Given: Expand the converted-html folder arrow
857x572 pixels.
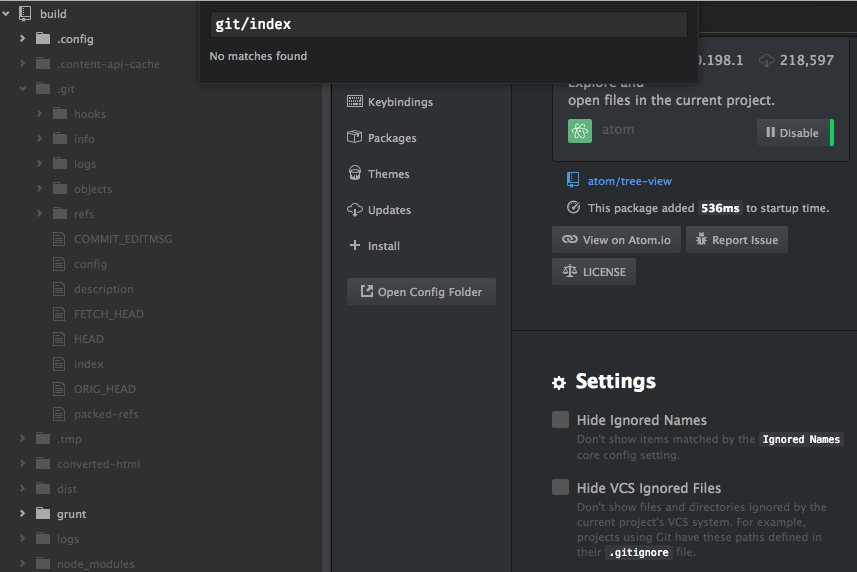Looking at the screenshot, I should point(22,463).
